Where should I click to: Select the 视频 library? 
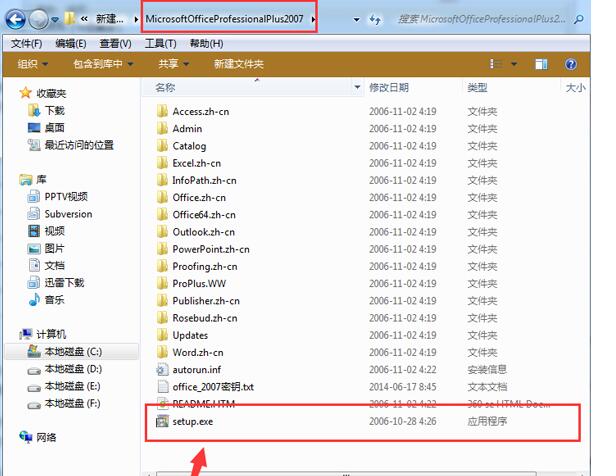(54, 231)
